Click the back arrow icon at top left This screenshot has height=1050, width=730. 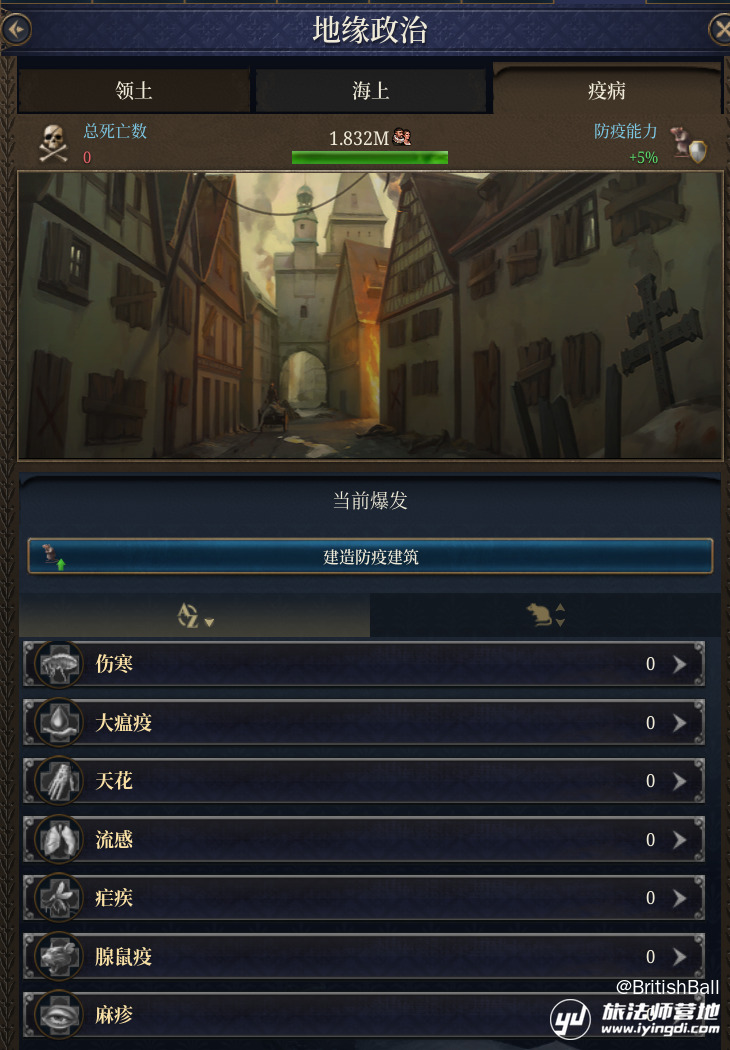[15, 29]
